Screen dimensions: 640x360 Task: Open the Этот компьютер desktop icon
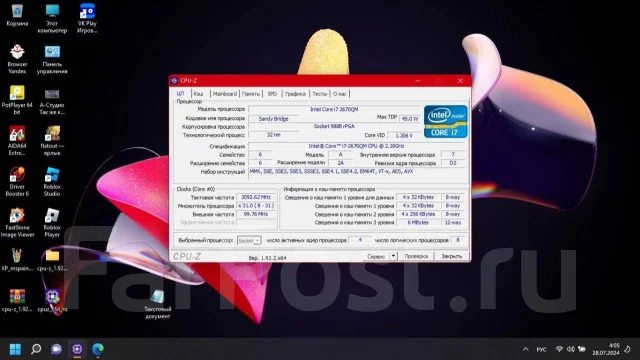pyautogui.click(x=52, y=18)
